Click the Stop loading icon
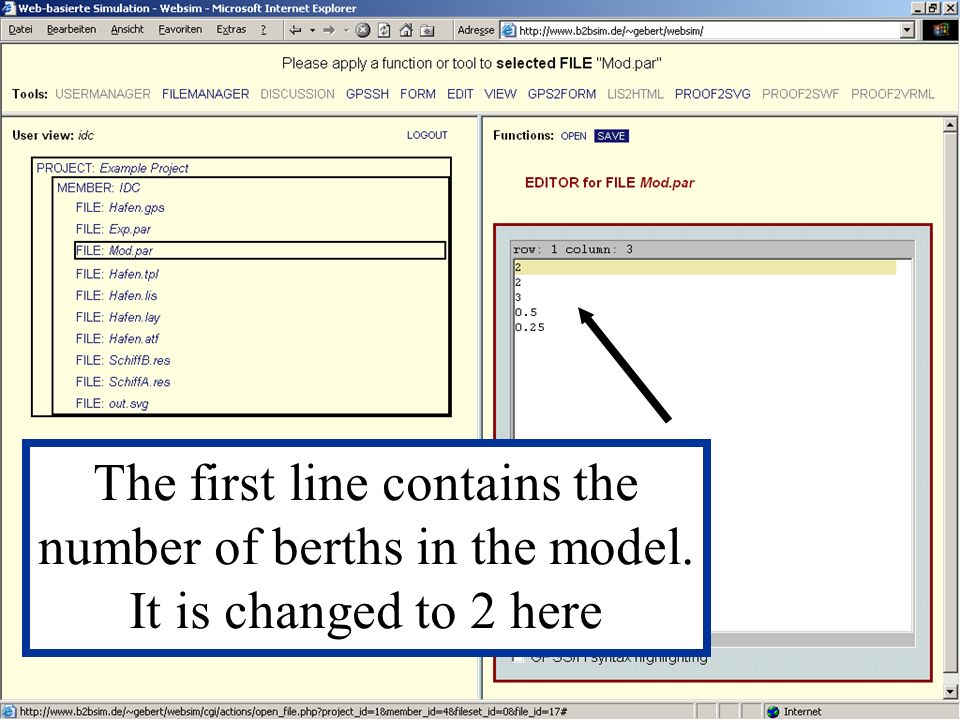960x720 pixels. pos(363,30)
